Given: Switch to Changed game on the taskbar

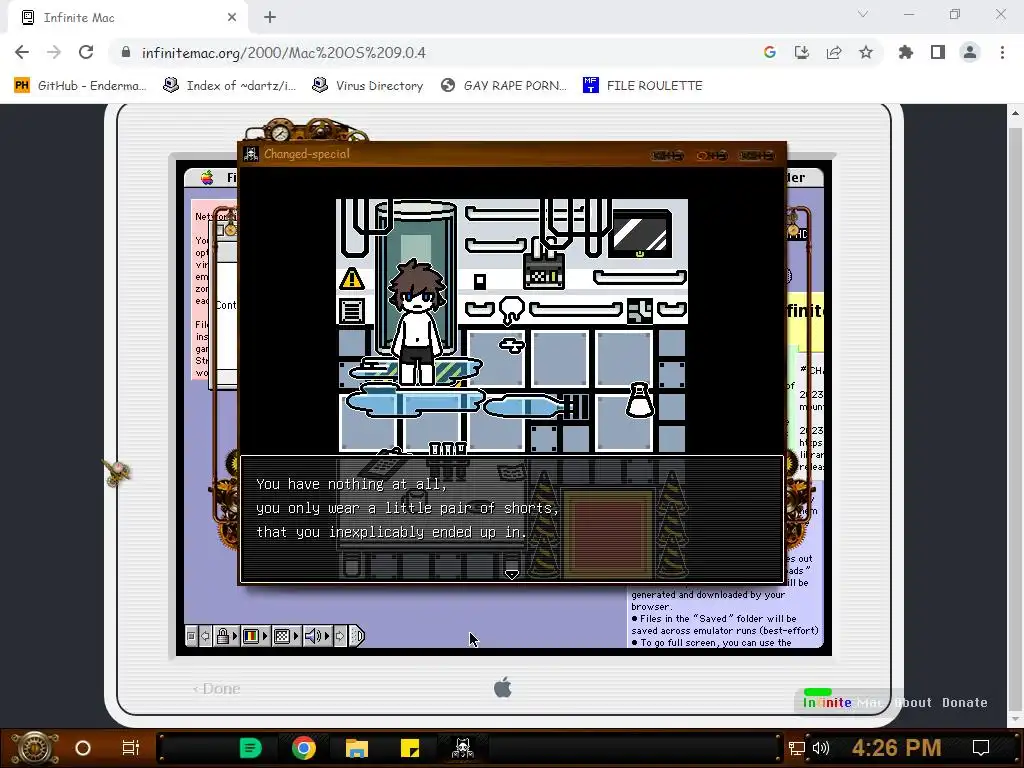Looking at the screenshot, I should pos(463,748).
